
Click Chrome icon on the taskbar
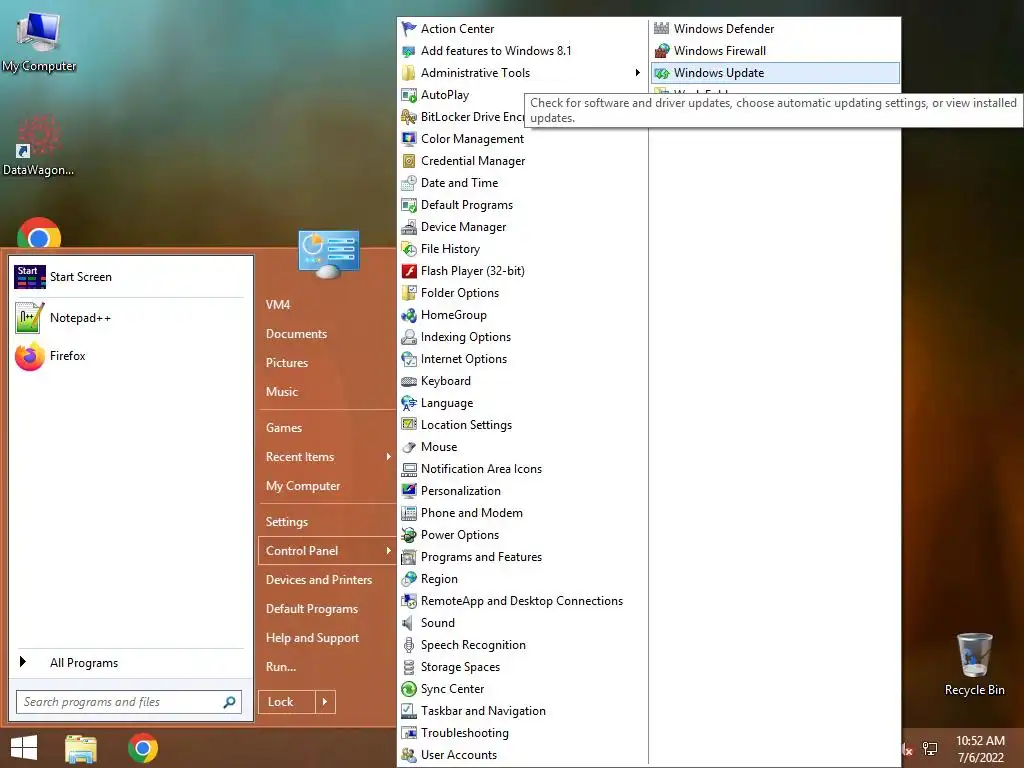click(x=143, y=748)
